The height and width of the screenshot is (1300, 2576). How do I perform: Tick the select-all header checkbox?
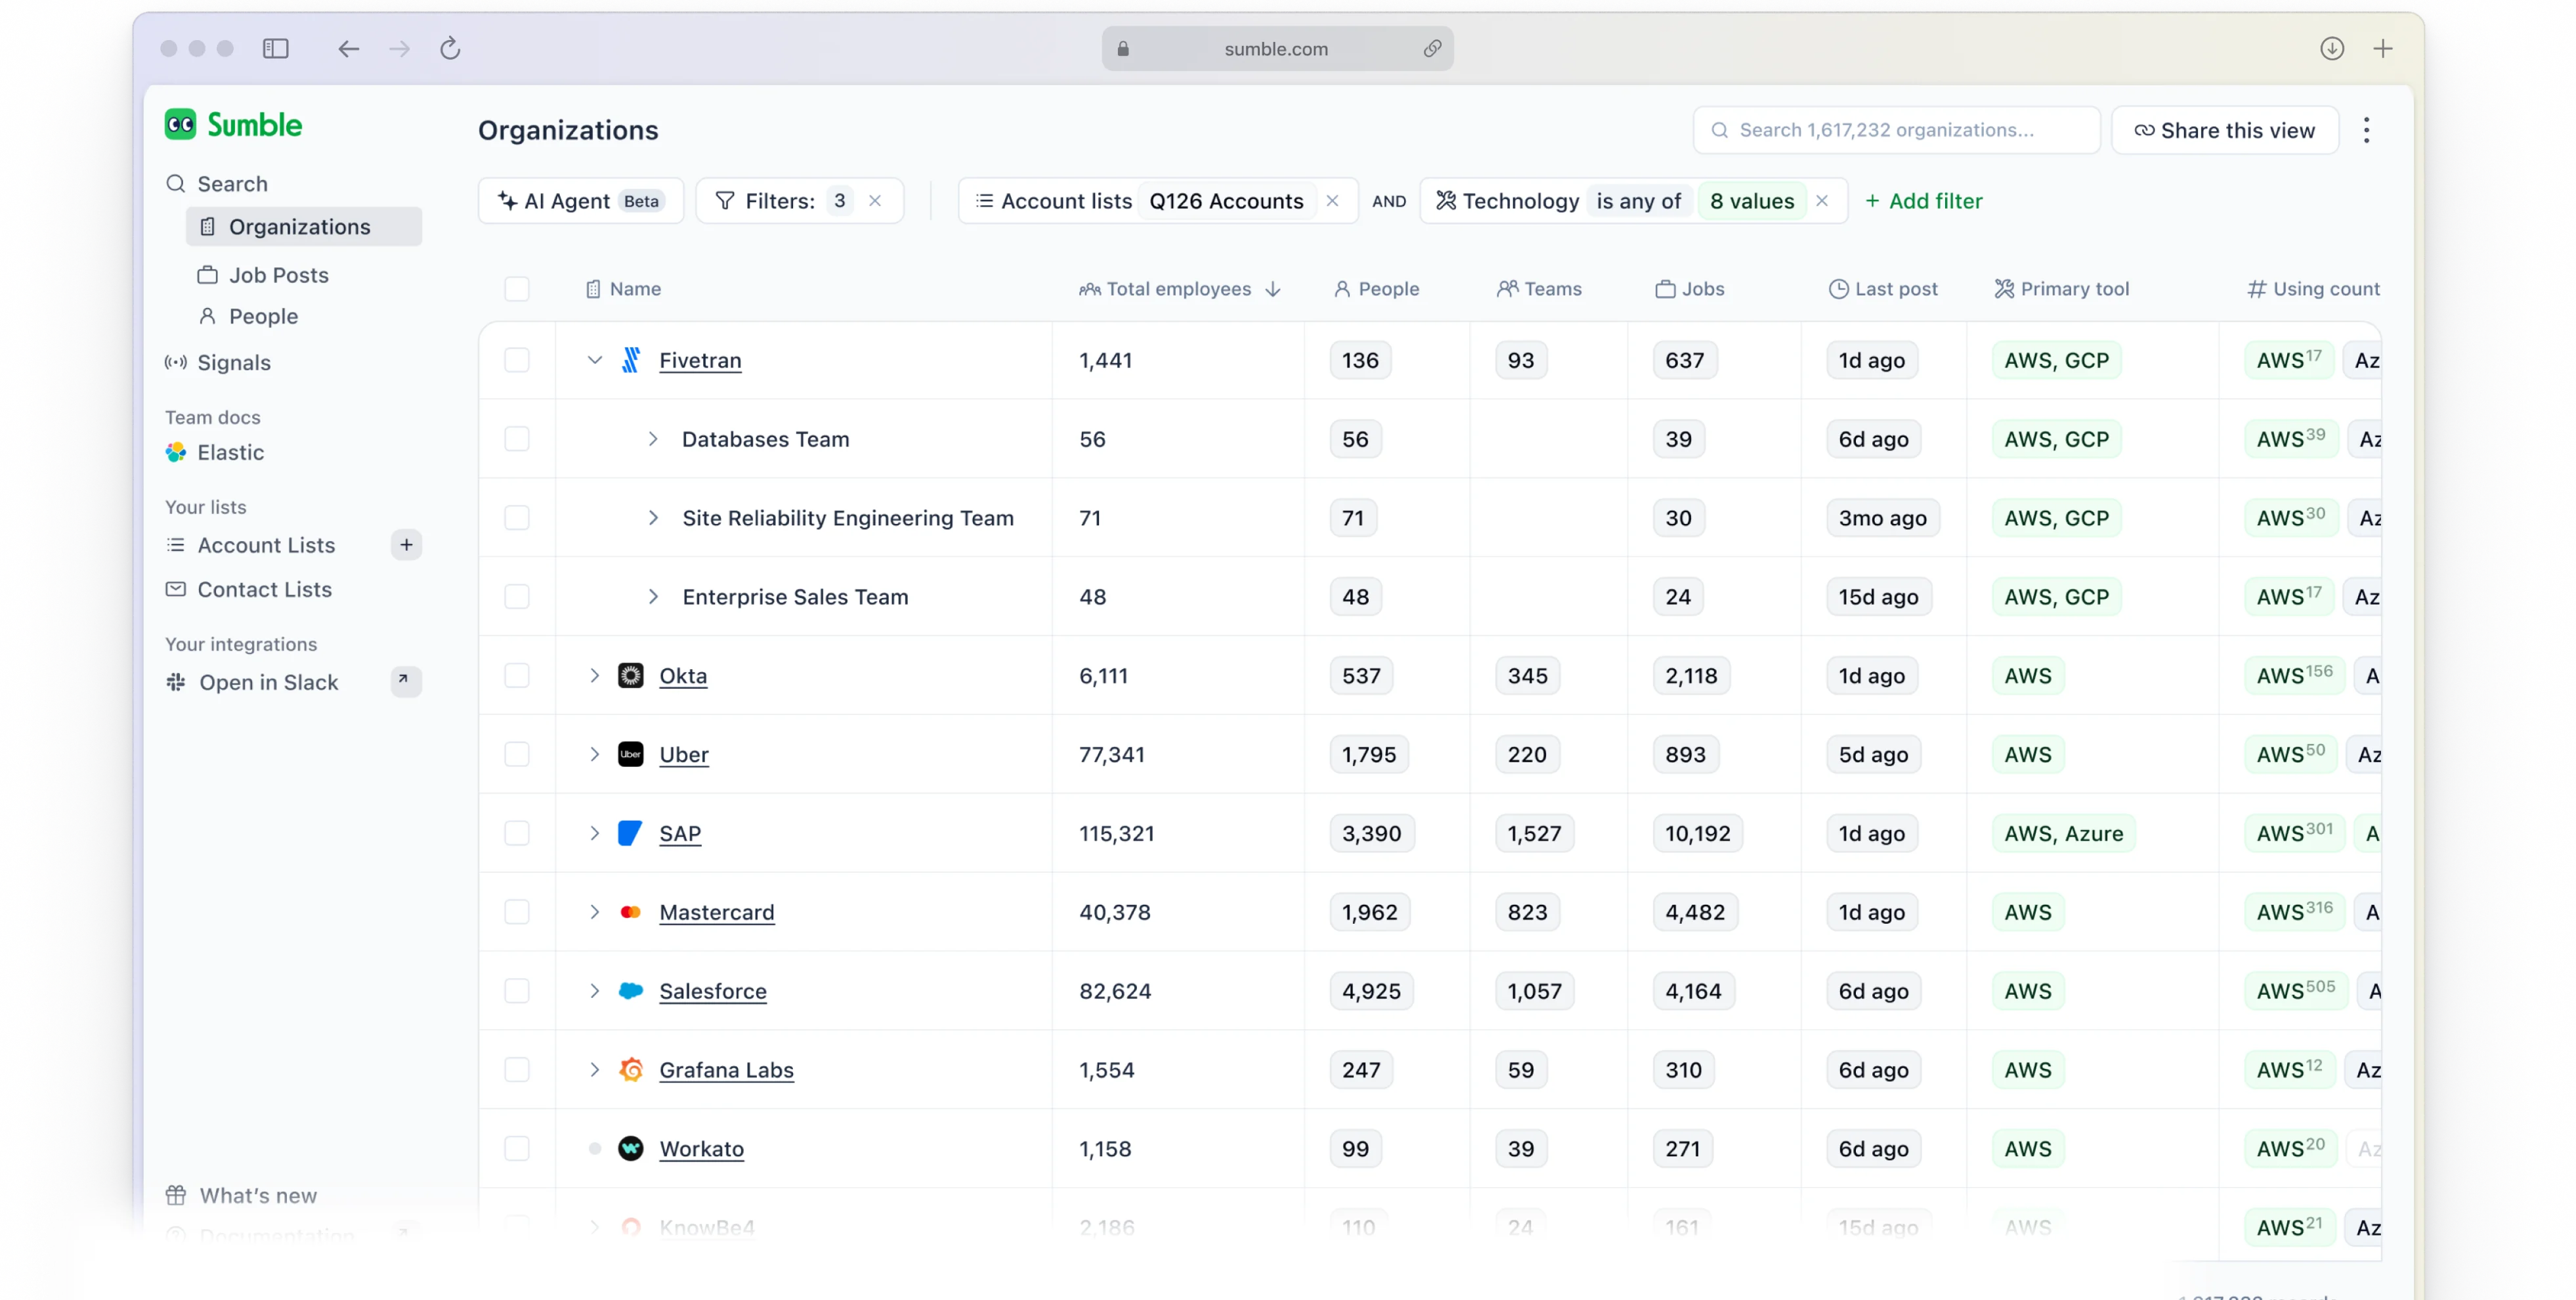(517, 289)
